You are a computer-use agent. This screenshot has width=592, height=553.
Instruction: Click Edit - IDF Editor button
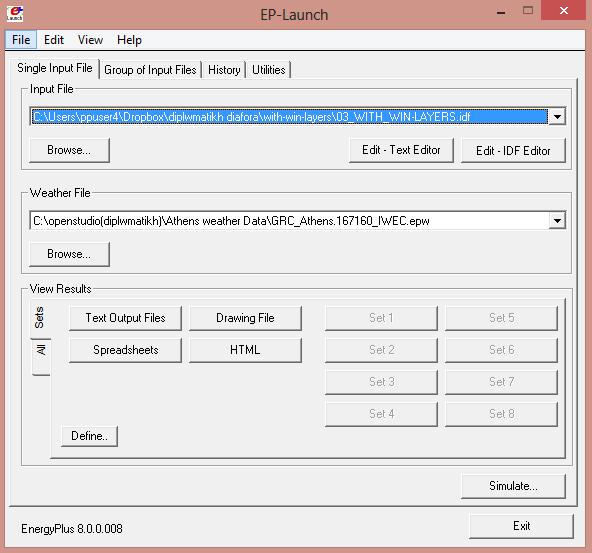coord(513,151)
